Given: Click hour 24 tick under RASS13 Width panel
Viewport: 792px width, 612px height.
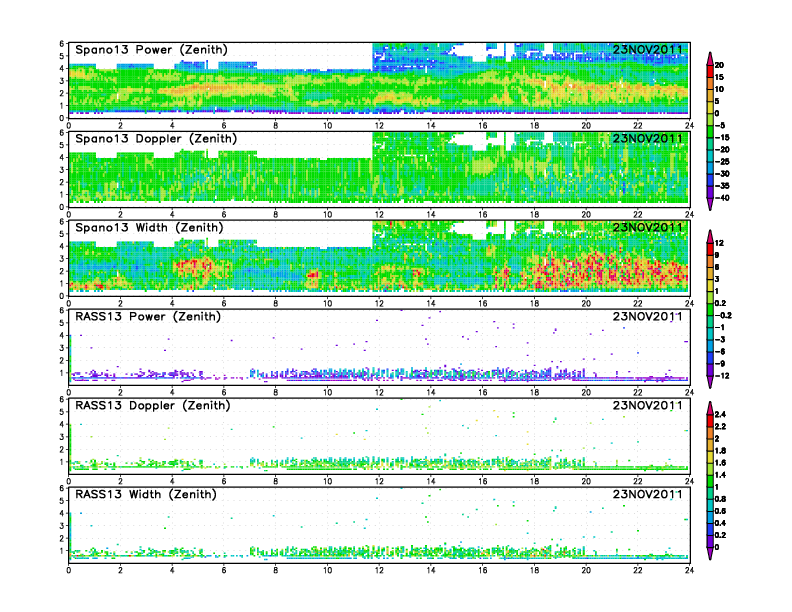Looking at the screenshot, I should 689,570.
